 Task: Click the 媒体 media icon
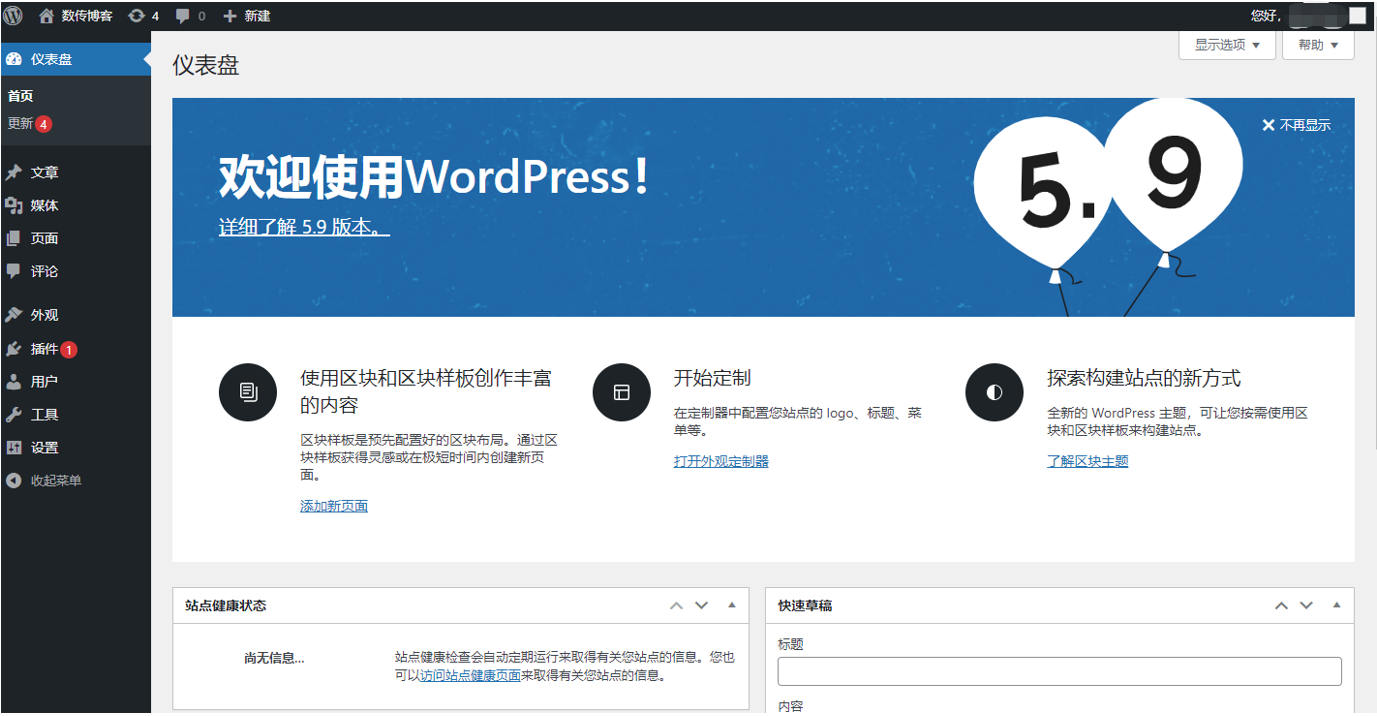[14, 205]
